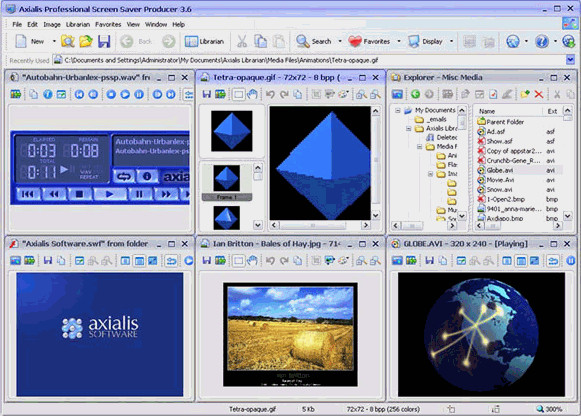Viewport: 581px width, 416px height.
Task: Select the hand pan tool in Tetra-opaque window
Action: [x=252, y=94]
